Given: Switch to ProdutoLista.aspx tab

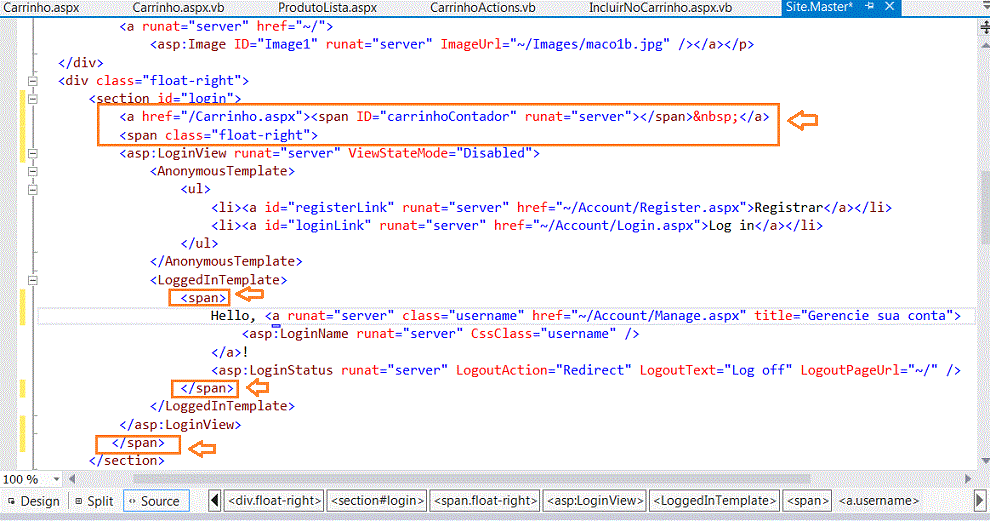Looking at the screenshot, I should click(x=327, y=8).
